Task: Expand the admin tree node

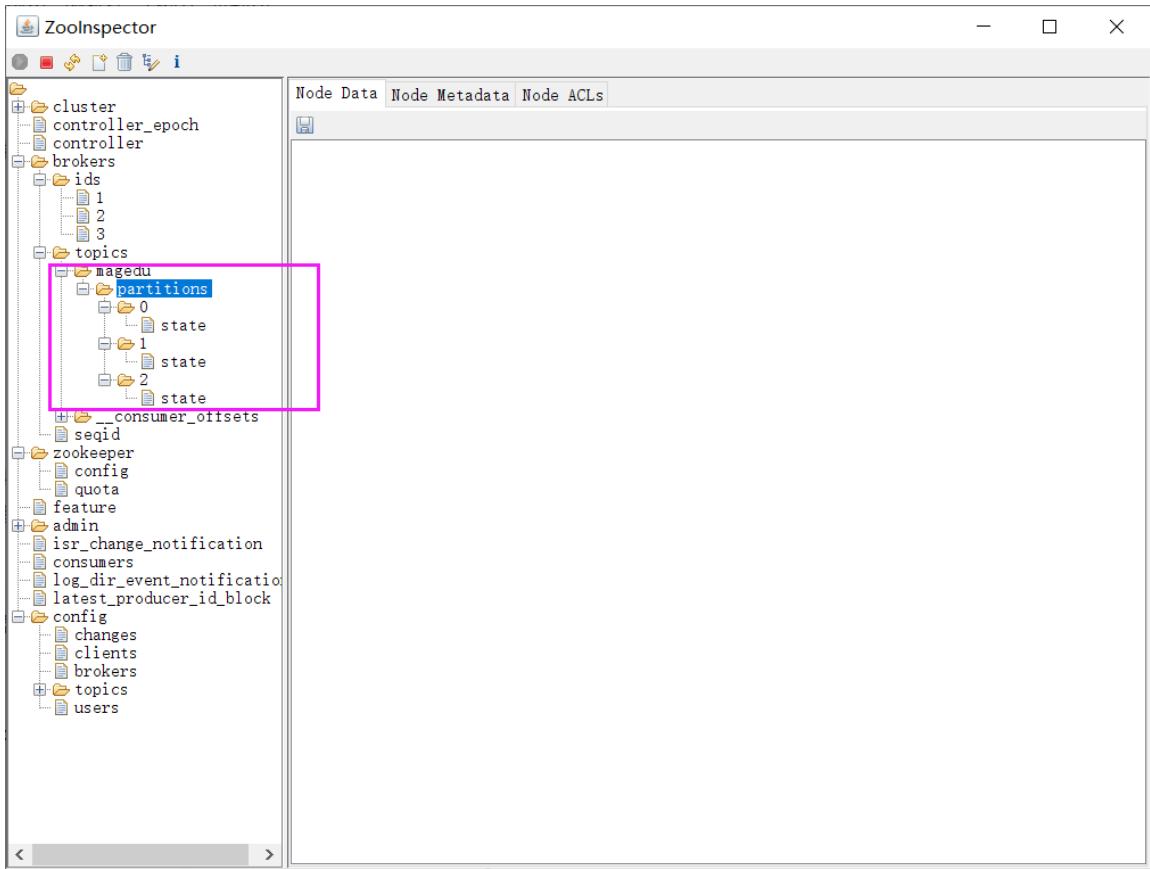Action: tap(18, 526)
